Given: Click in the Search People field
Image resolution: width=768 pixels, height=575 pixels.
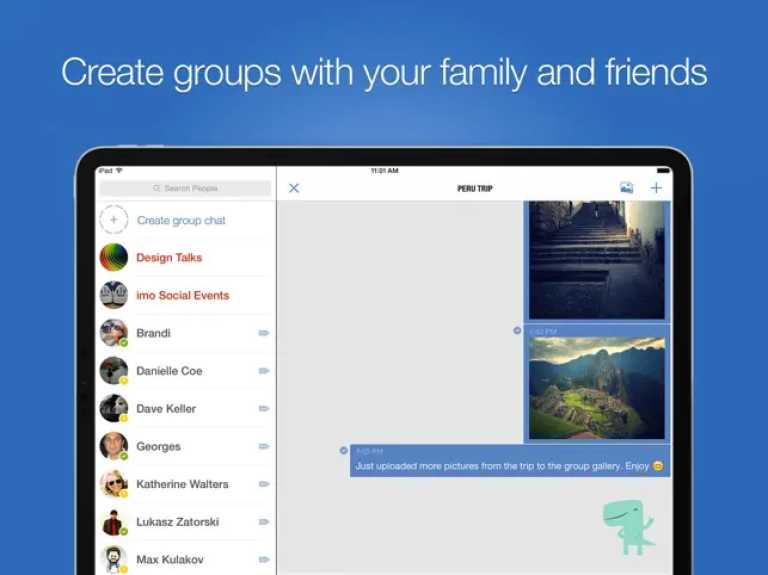Looking at the screenshot, I should 185,188.
